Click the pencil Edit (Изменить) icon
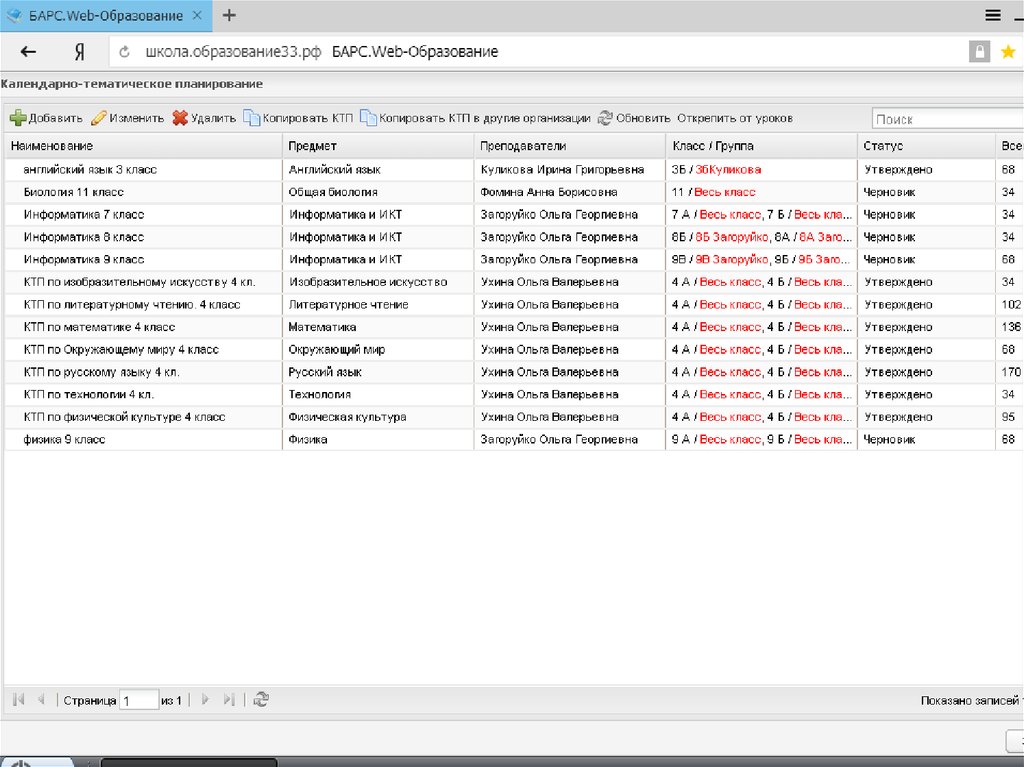 98,118
